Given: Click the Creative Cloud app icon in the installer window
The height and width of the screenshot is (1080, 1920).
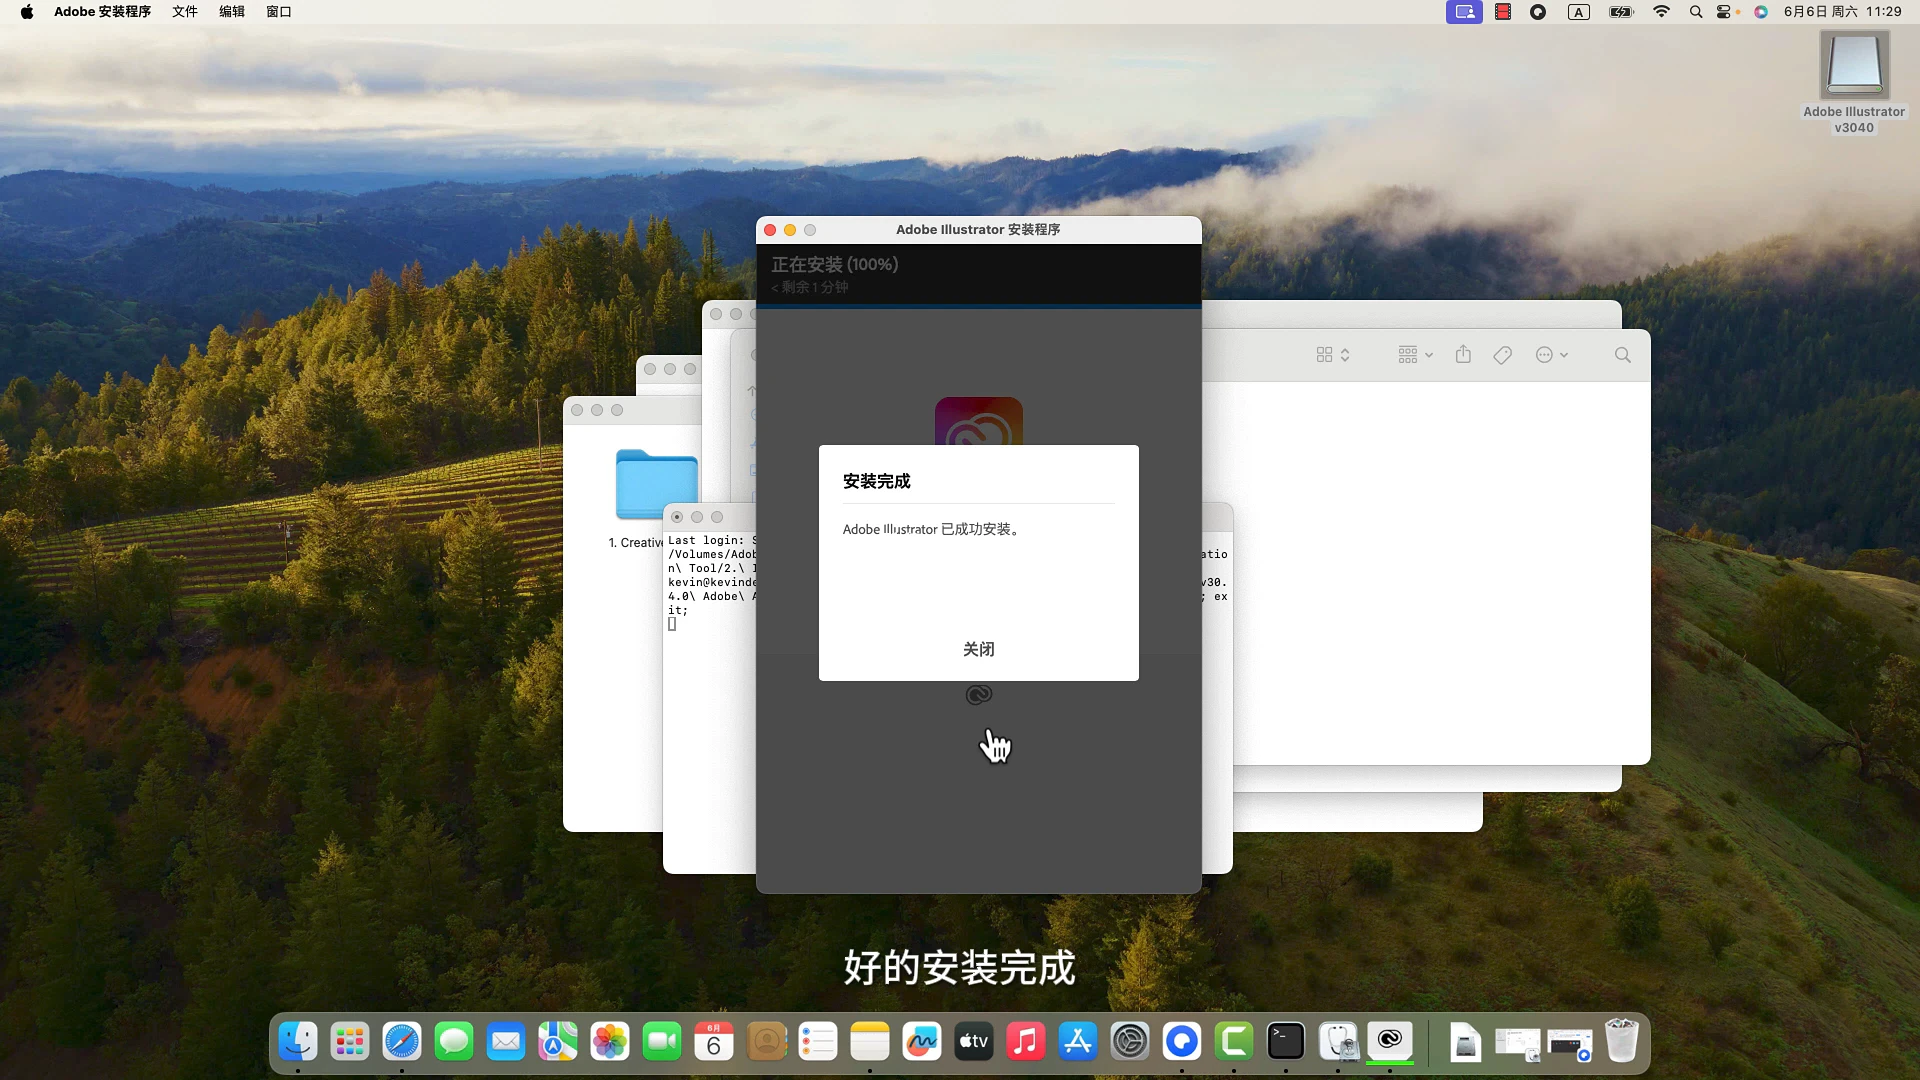Looking at the screenshot, I should (979, 421).
